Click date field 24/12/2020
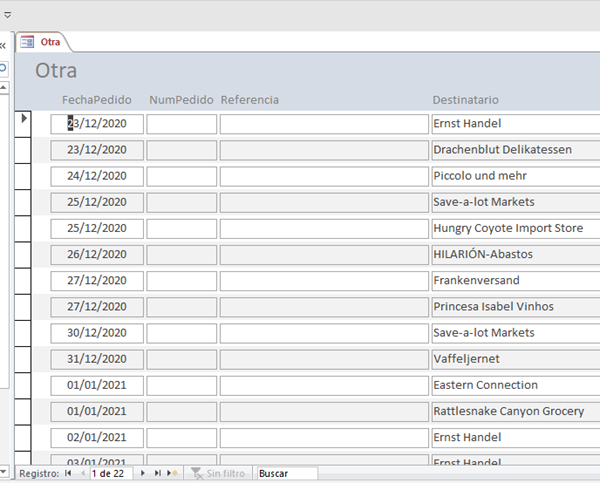This screenshot has width=600, height=483. coord(97,176)
